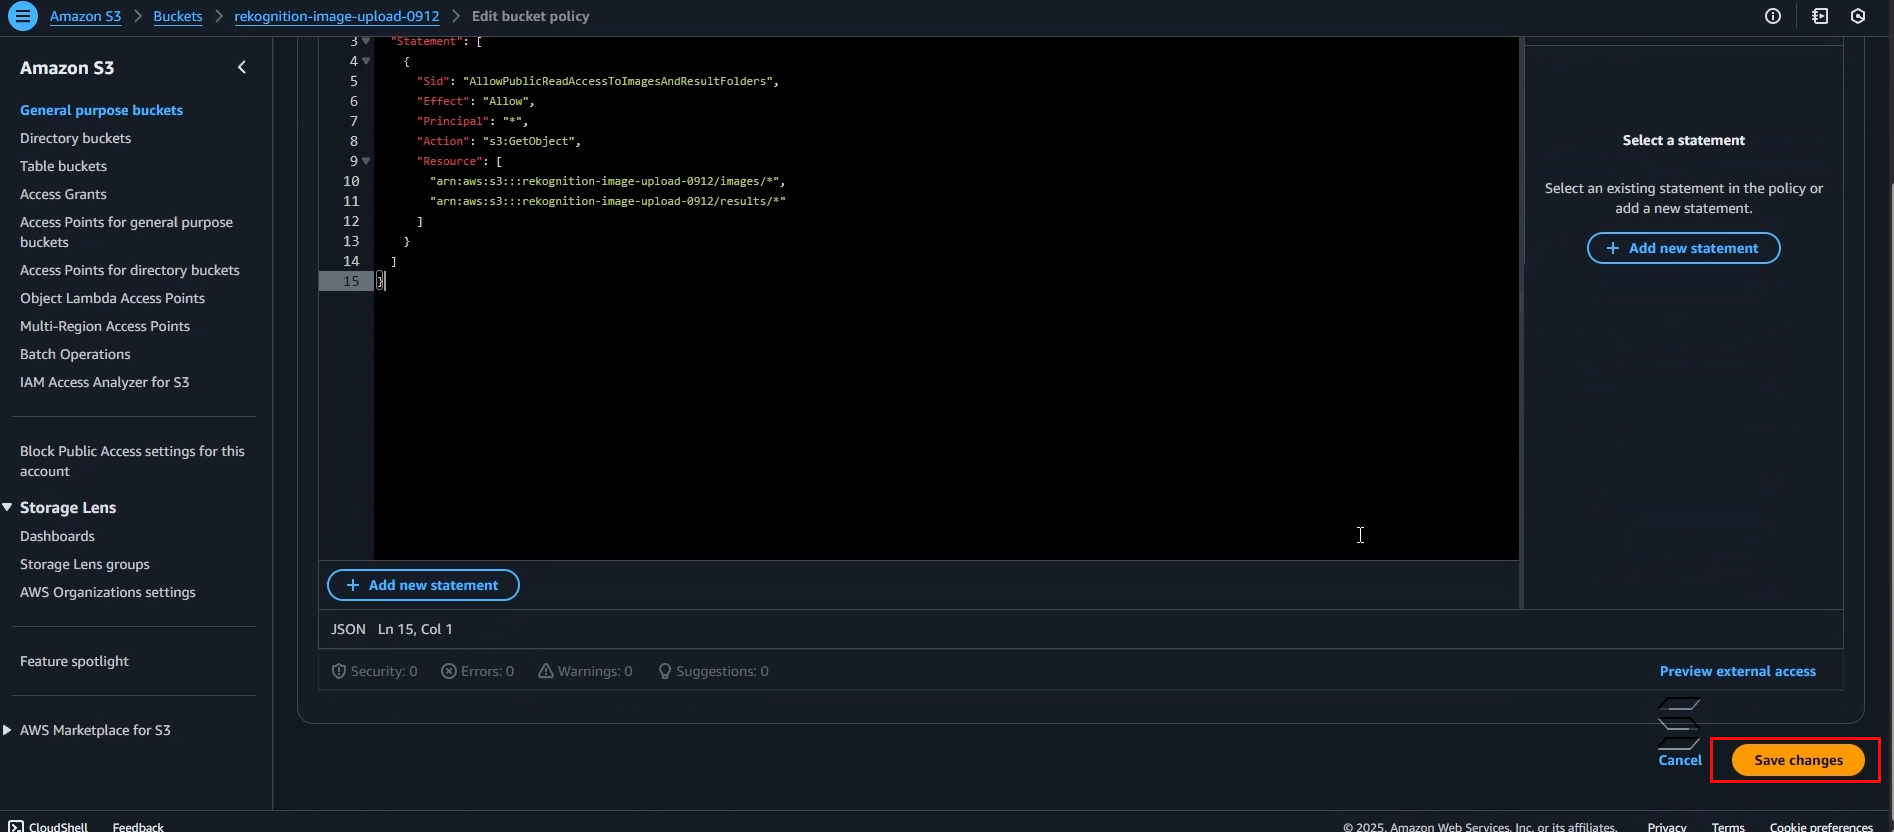
Task: Open Terms footer link
Action: coord(1728,827)
